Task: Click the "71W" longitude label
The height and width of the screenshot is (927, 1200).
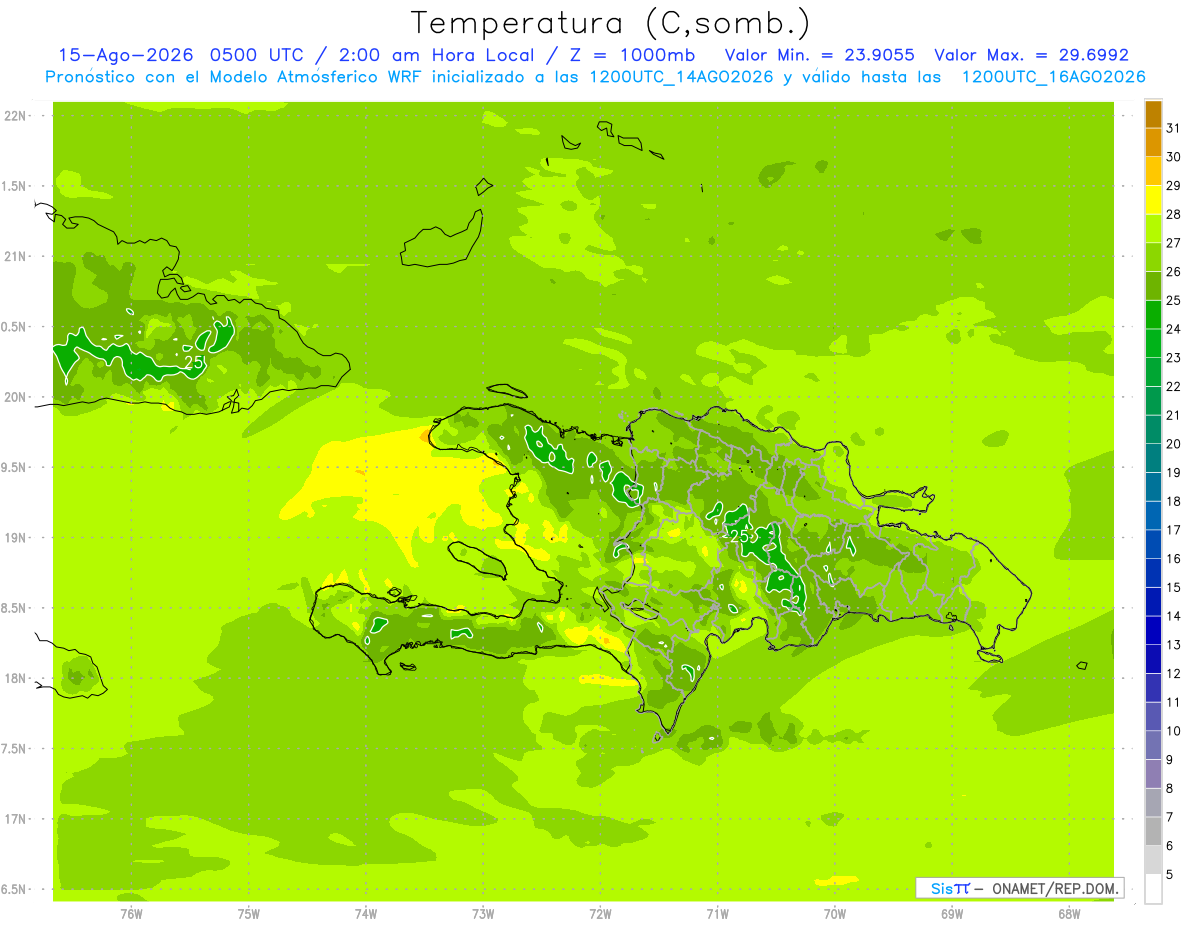Action: click(x=717, y=913)
